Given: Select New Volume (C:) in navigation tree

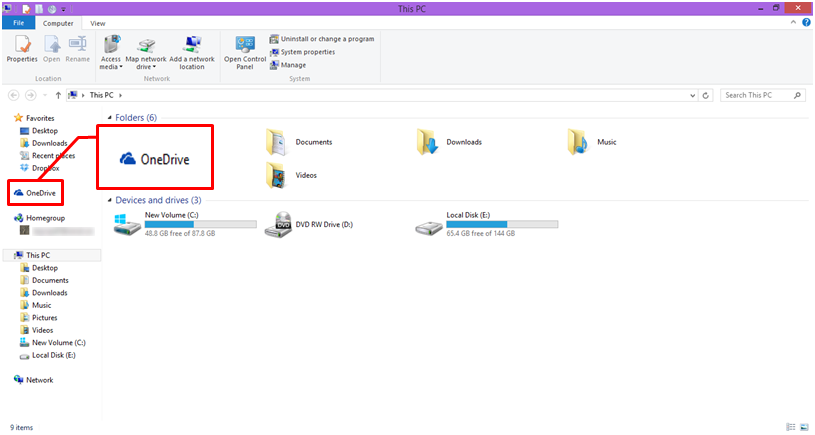Looking at the screenshot, I should pos(52,343).
